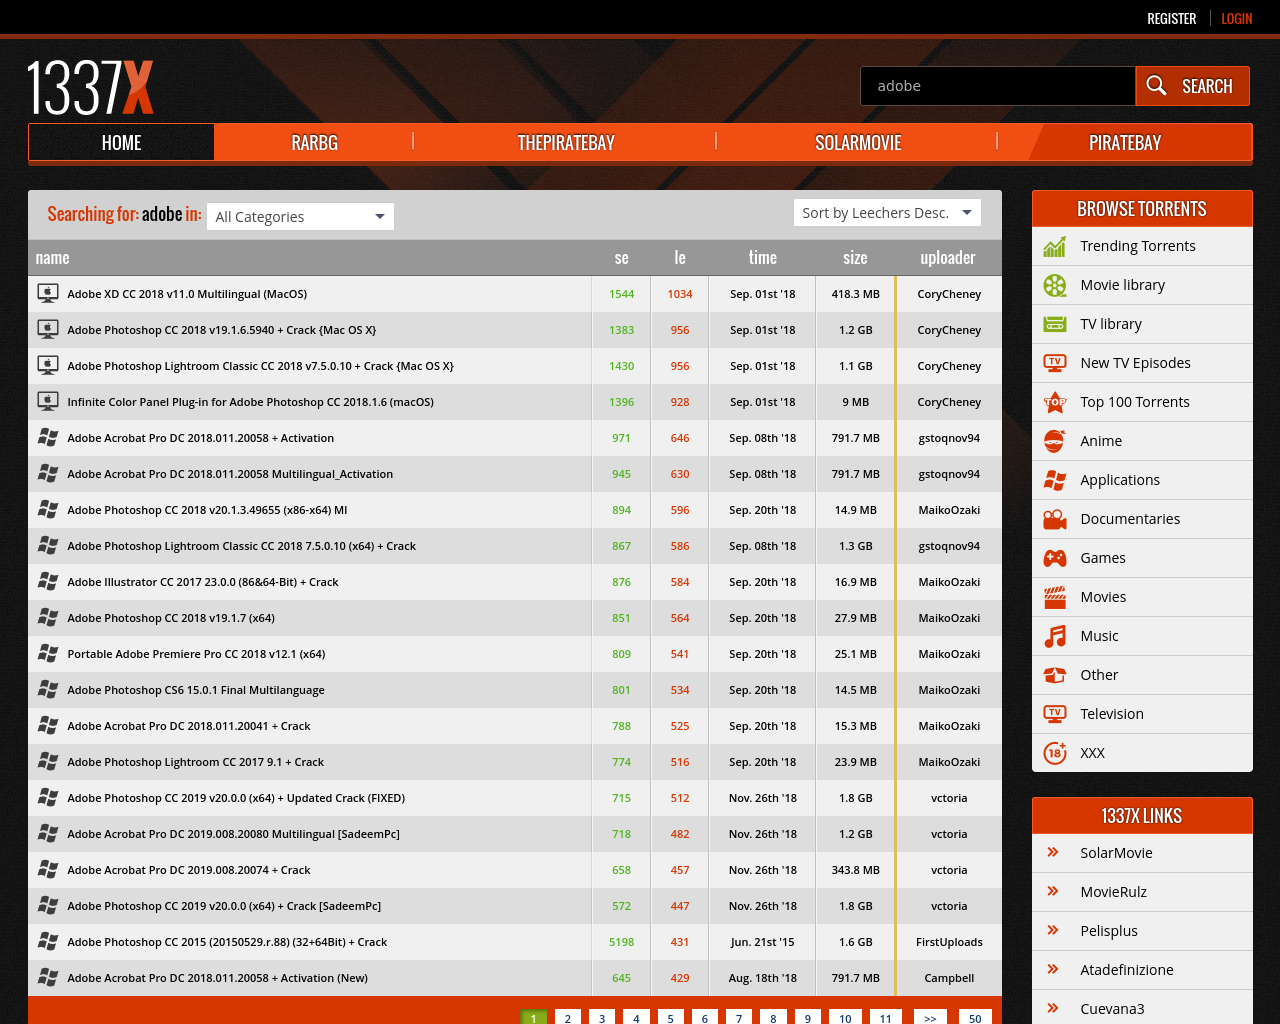
Task: Click arrow icon beside SolarMovie link
Action: point(1053,852)
